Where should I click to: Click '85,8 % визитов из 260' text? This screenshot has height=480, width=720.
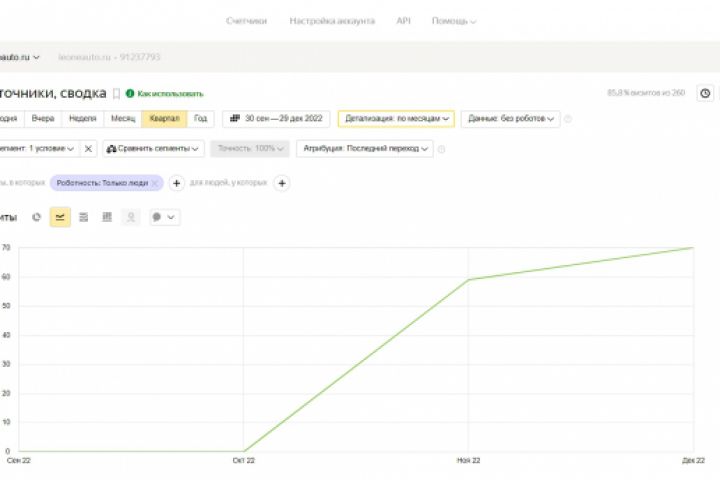[646, 93]
